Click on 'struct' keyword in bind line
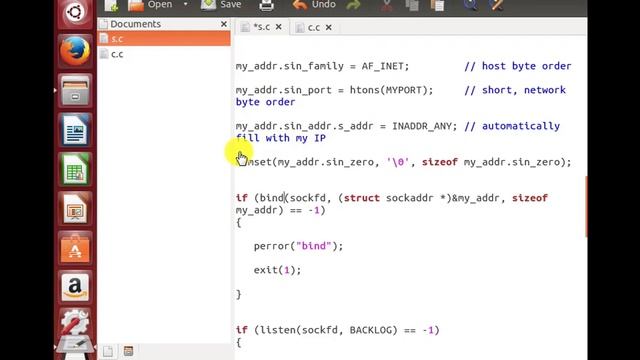 [362, 198]
